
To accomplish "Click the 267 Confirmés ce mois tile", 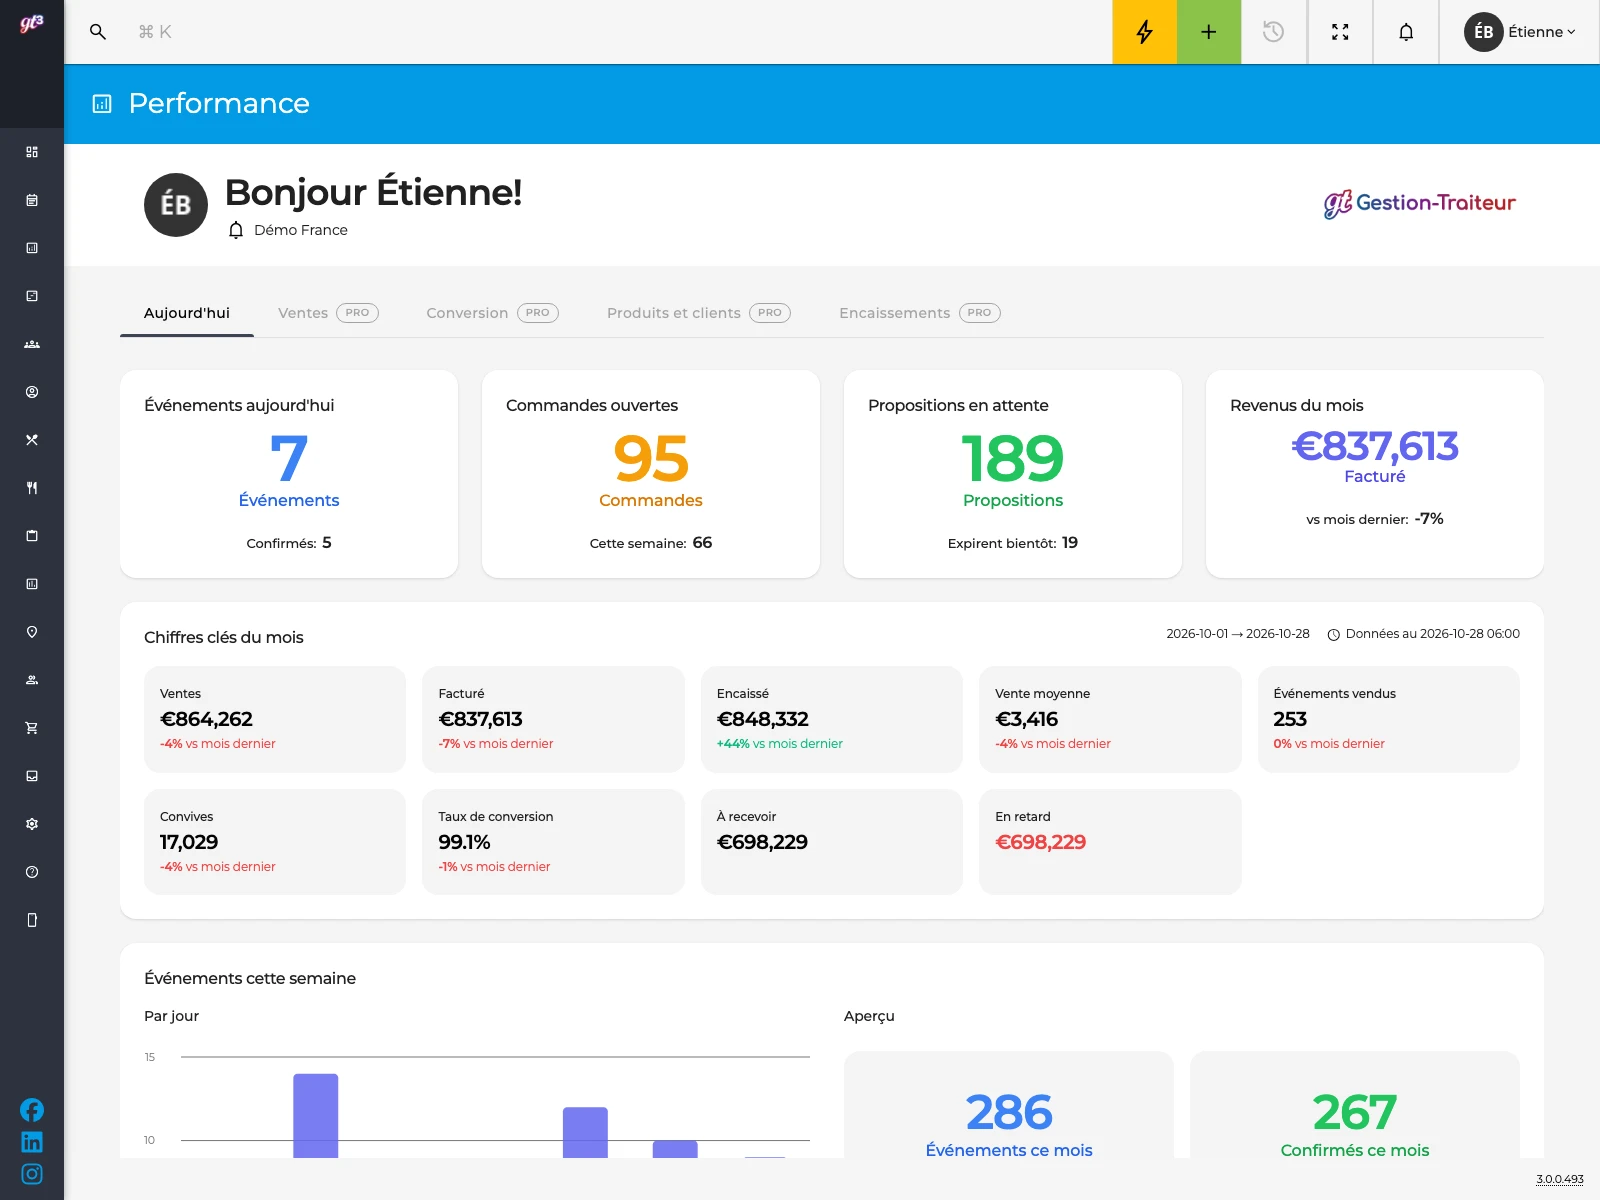I will 1355,1105.
